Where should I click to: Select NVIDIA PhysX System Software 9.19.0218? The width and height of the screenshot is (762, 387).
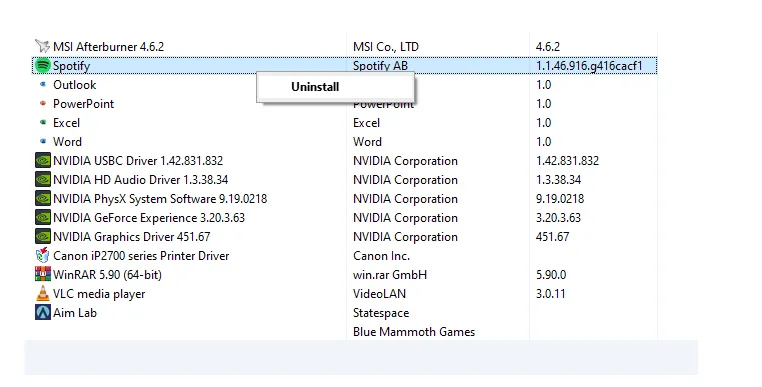click(160, 198)
